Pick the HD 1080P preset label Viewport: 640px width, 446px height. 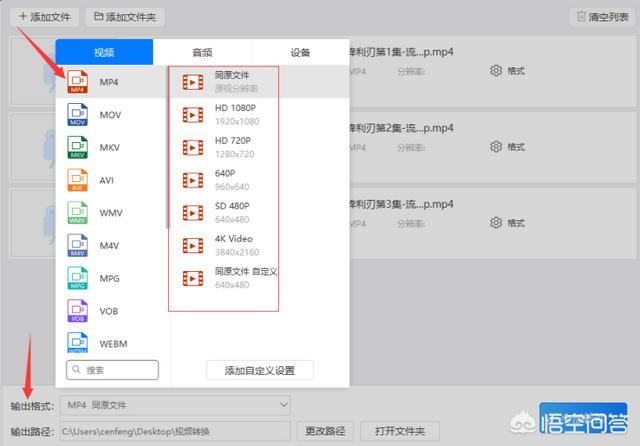[235, 108]
